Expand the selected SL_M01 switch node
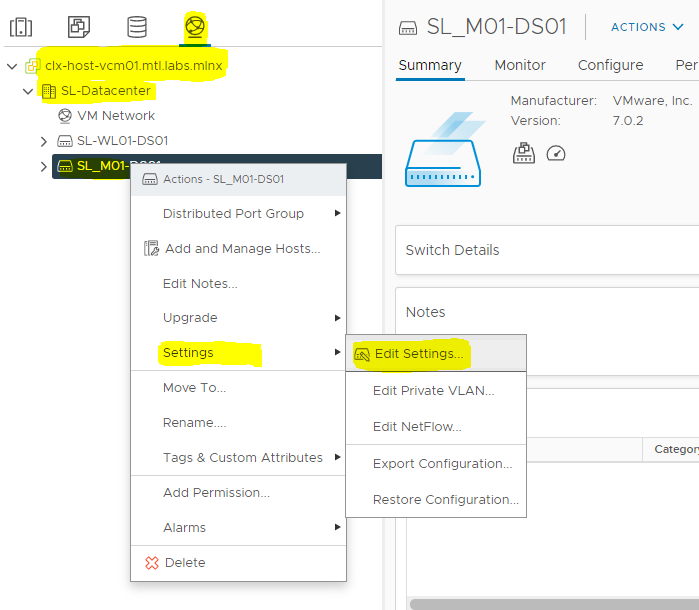 (44, 167)
